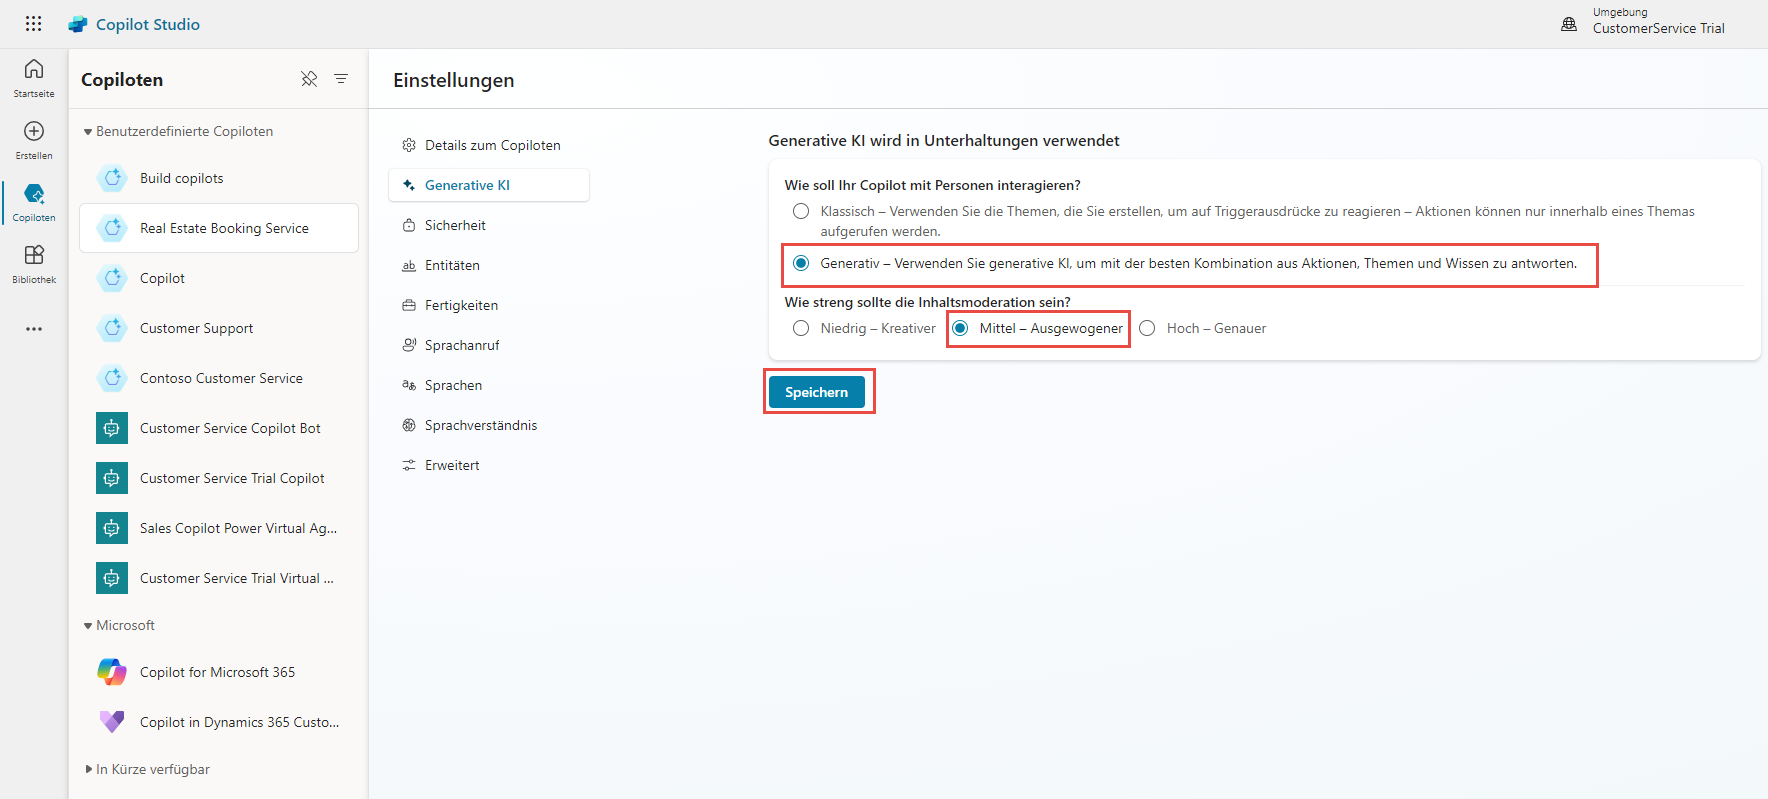Image resolution: width=1768 pixels, height=799 pixels.
Task: Click the lock icon for Sicherheit
Action: 409,225
